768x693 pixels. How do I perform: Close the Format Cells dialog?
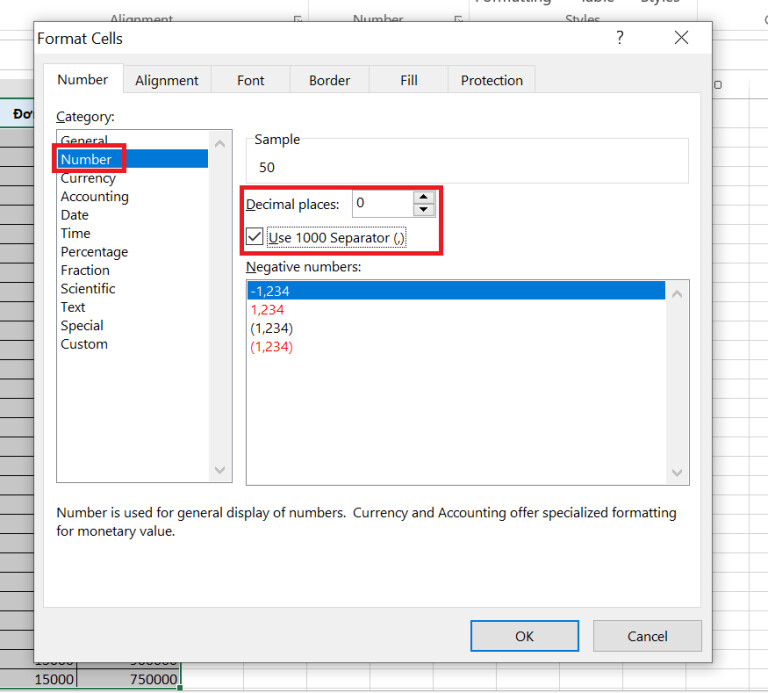tap(681, 38)
